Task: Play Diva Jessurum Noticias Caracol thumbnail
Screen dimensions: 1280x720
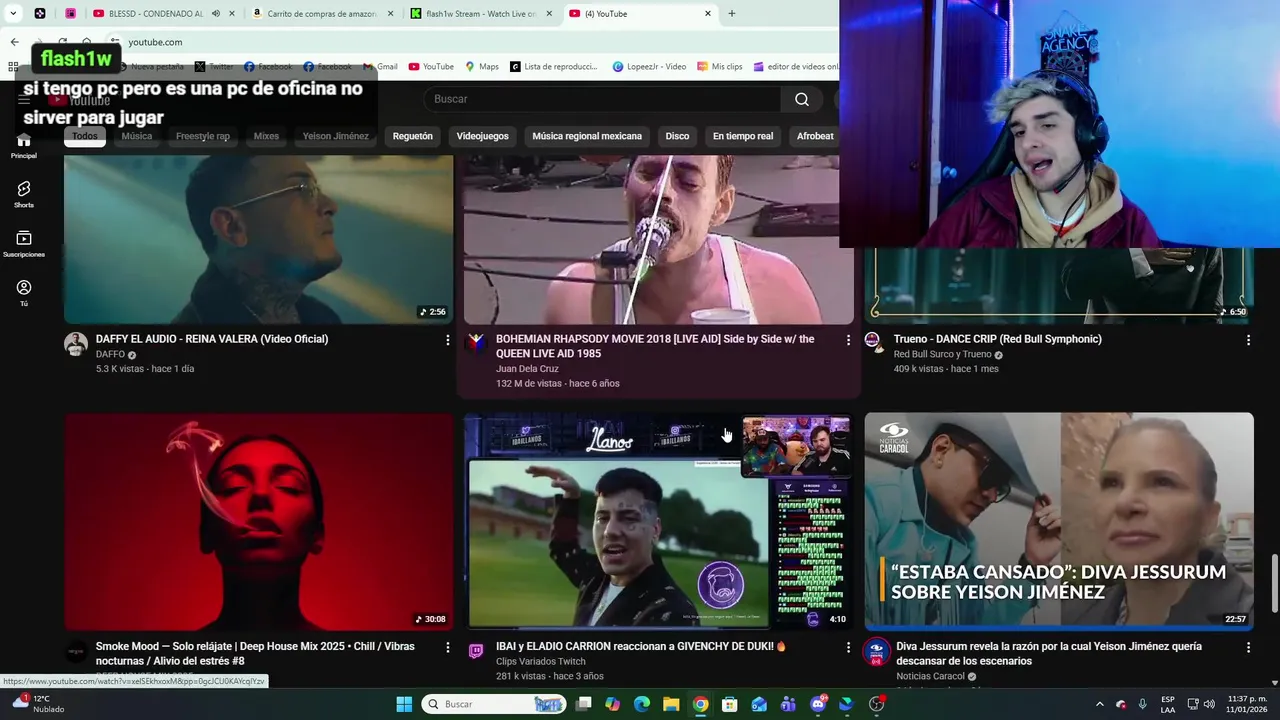Action: (x=1059, y=522)
